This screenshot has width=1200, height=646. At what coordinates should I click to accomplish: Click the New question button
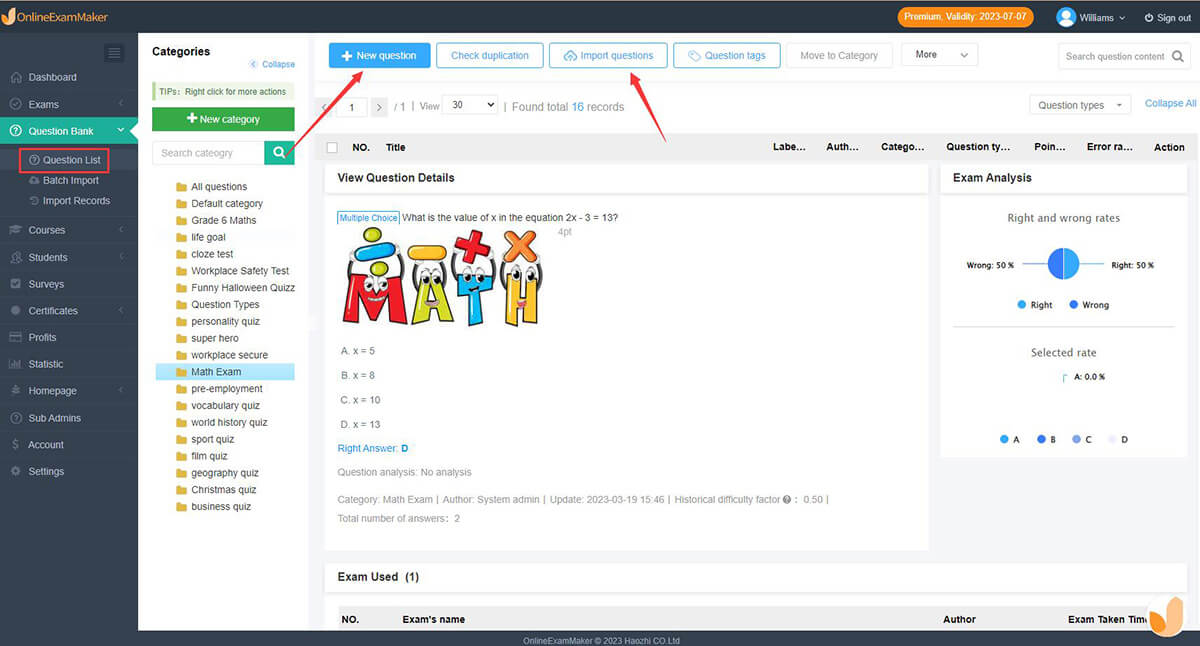pos(379,55)
